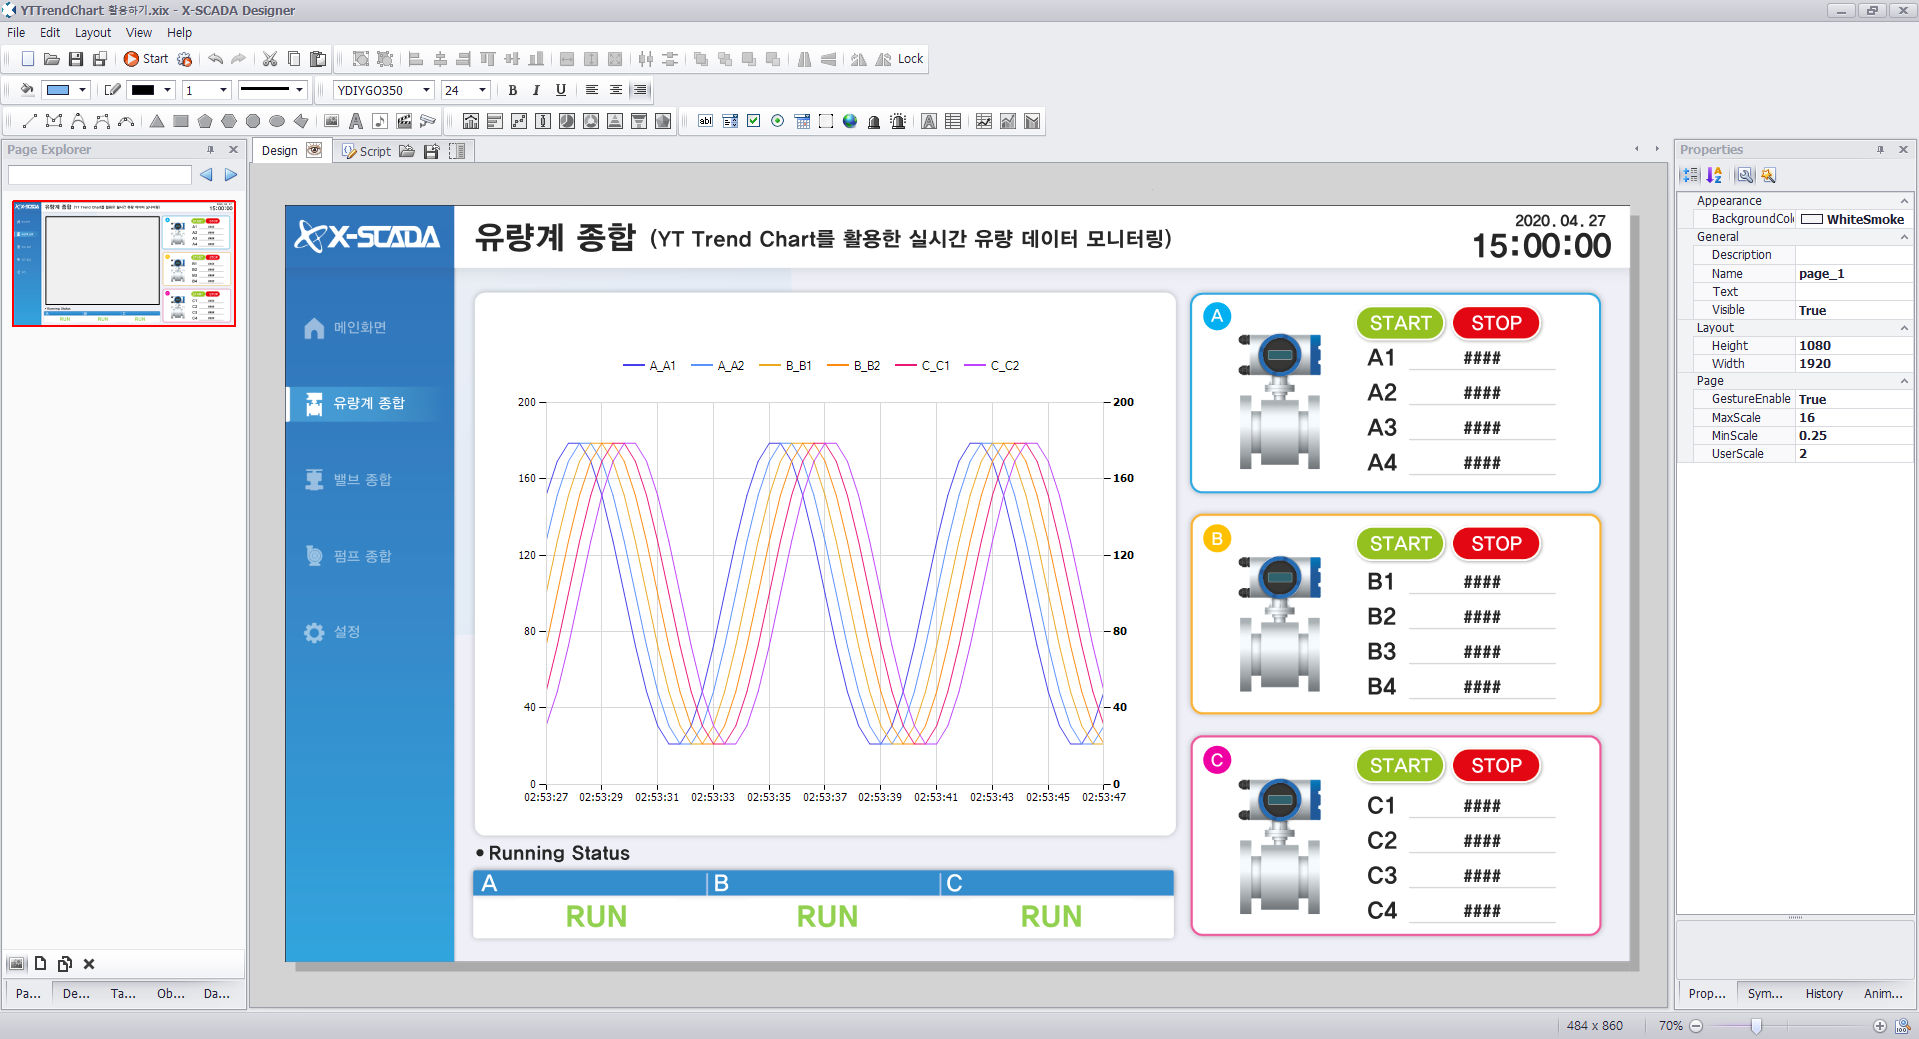1919x1039 pixels.
Task: Open the fill color dropdown
Action: point(82,90)
